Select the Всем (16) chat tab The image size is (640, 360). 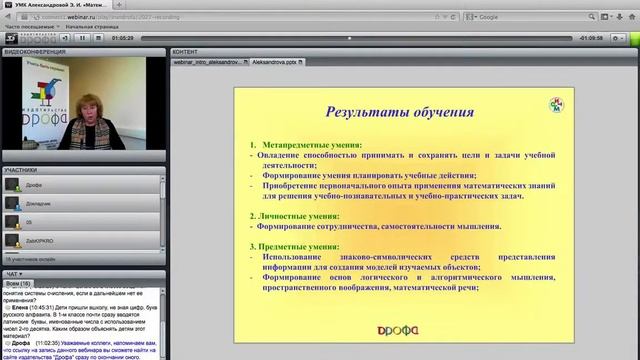(18, 283)
